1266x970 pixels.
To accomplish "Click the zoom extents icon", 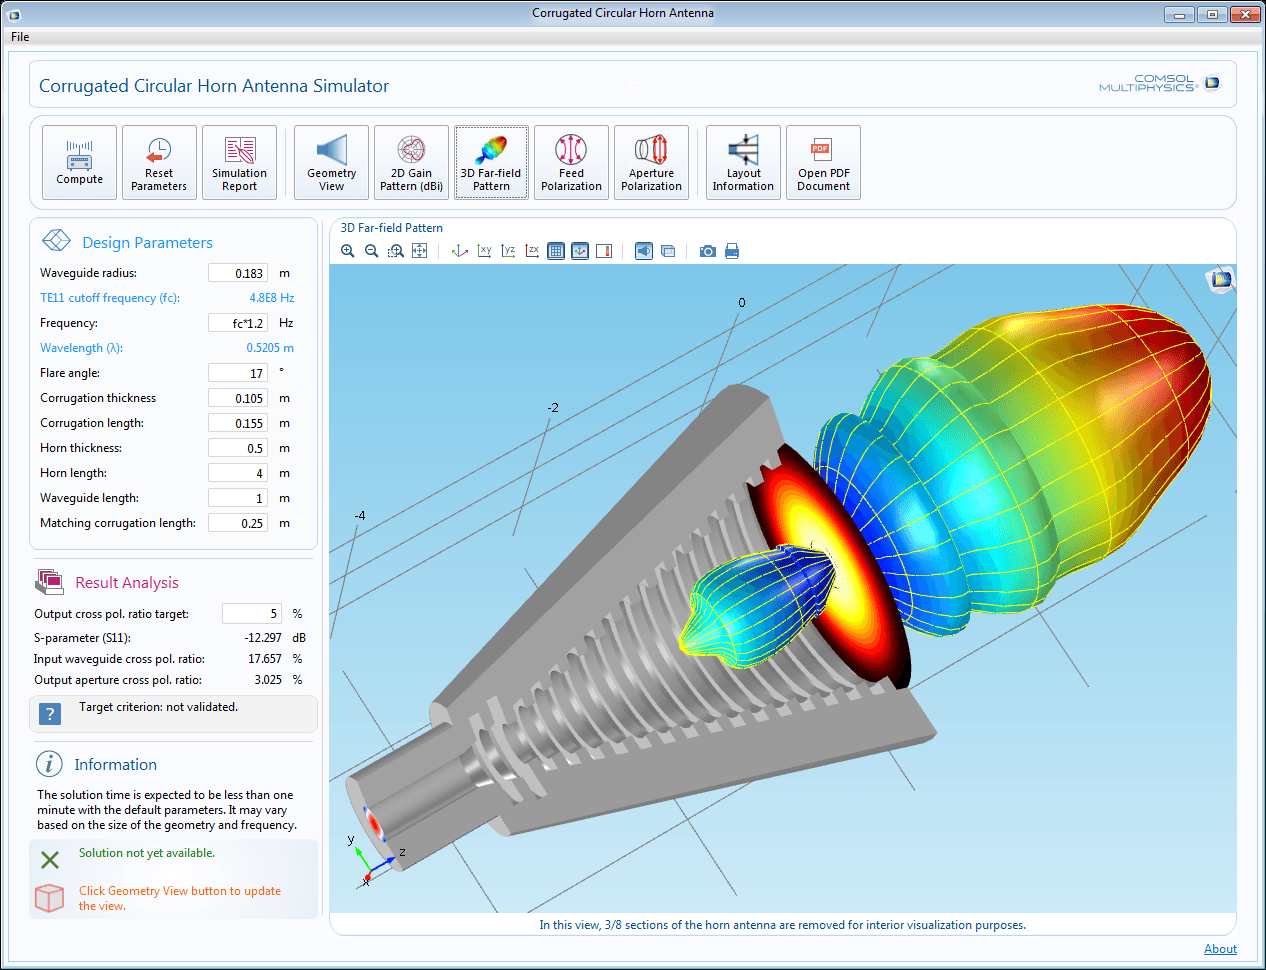I will point(420,251).
